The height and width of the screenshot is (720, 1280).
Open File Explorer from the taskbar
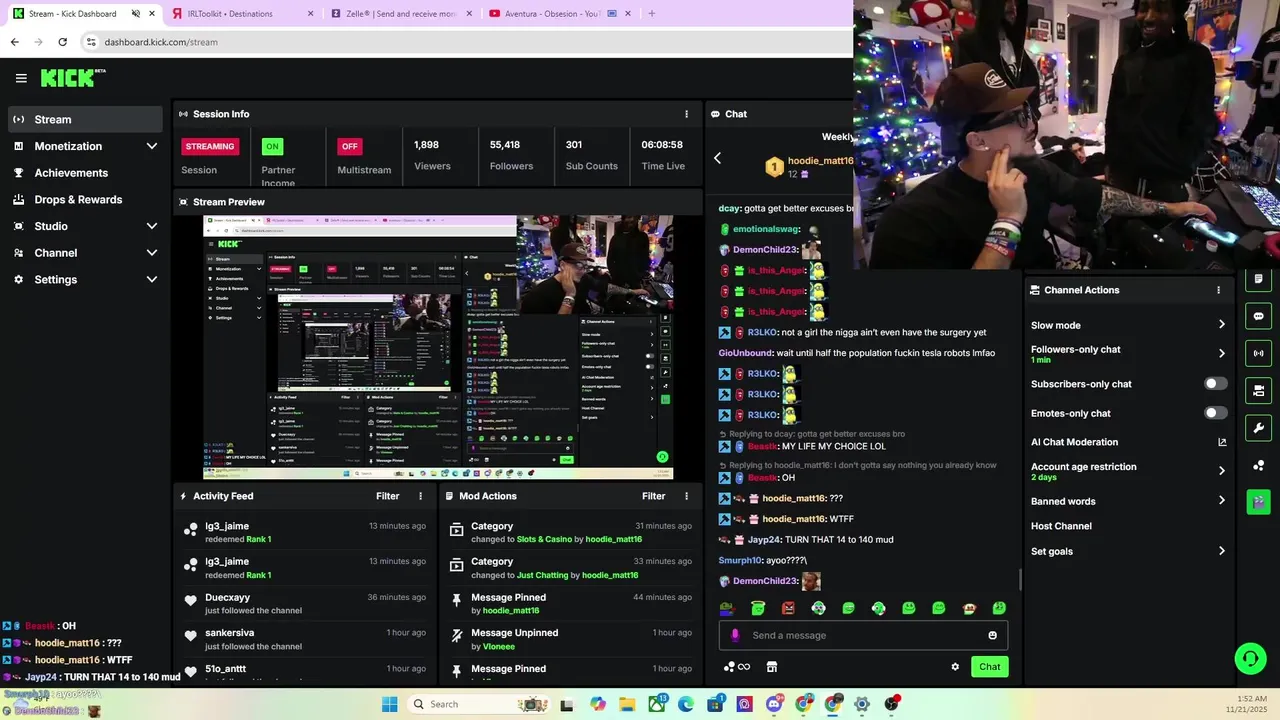[627, 704]
